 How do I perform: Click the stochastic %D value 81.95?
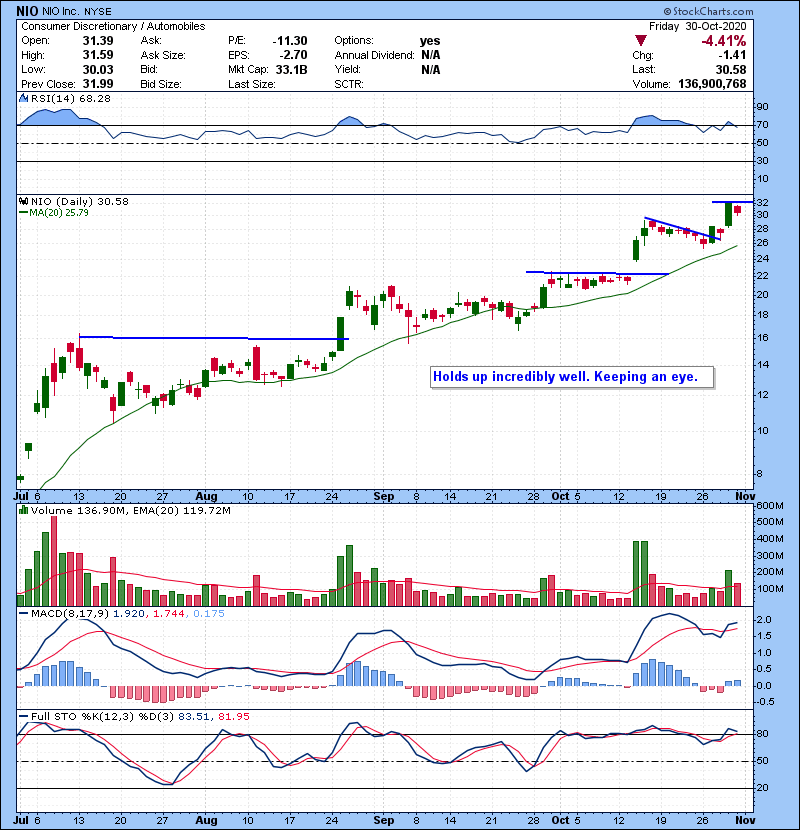(233, 717)
